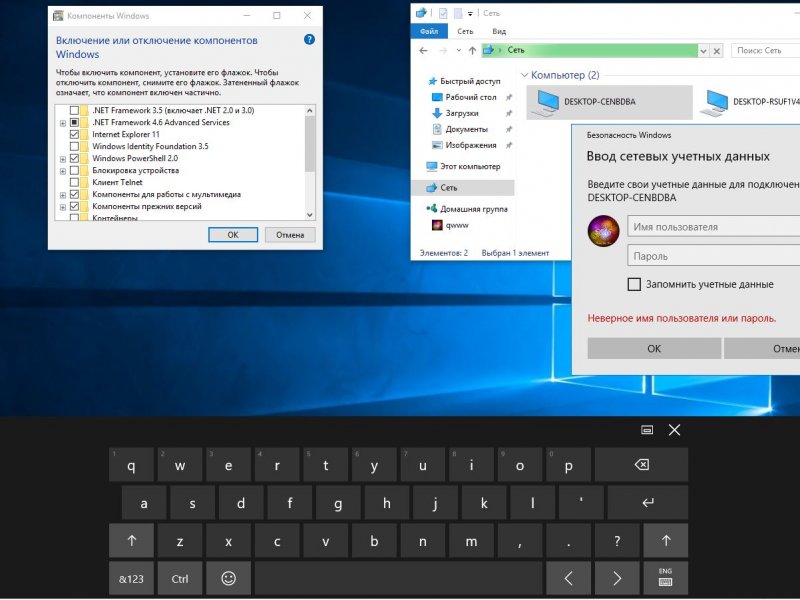The image size is (800, 600).
Task: Close the on-screen touch keyboard
Action: pyautogui.click(x=674, y=430)
